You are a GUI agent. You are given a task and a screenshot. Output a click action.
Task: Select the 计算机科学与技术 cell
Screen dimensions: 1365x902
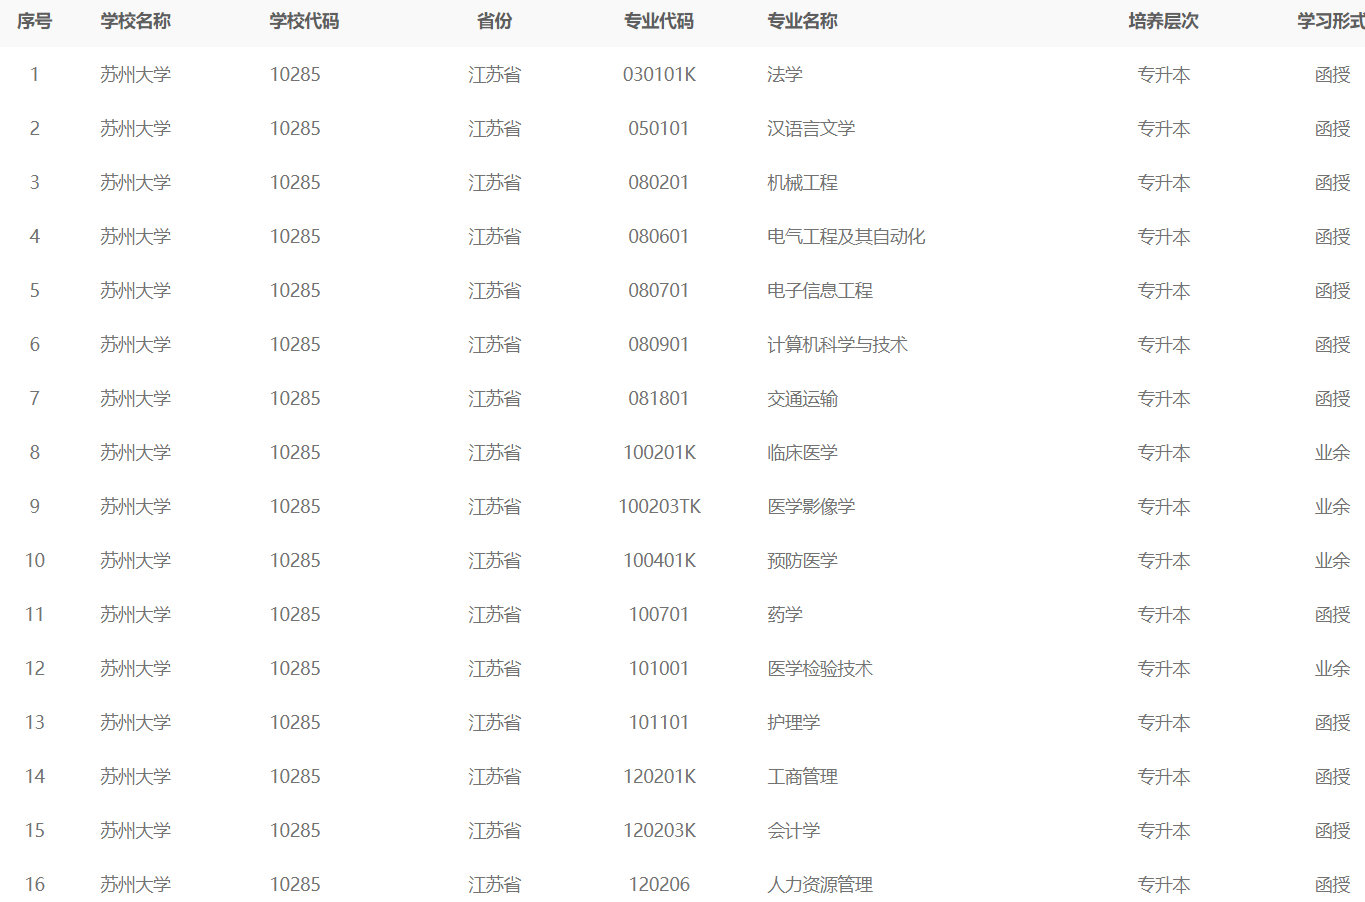tap(837, 345)
